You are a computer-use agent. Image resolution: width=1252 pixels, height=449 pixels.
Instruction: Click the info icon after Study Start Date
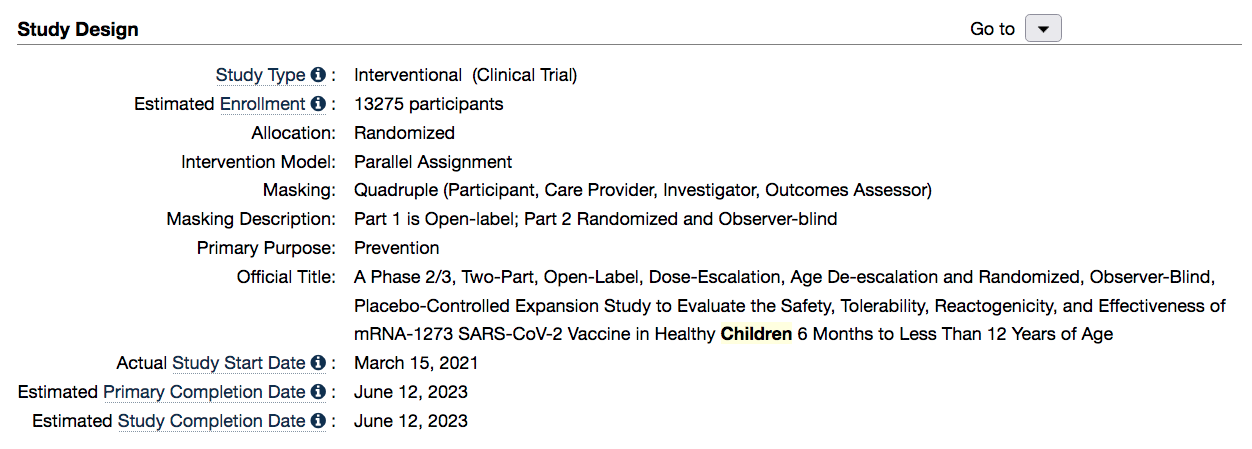pos(318,363)
